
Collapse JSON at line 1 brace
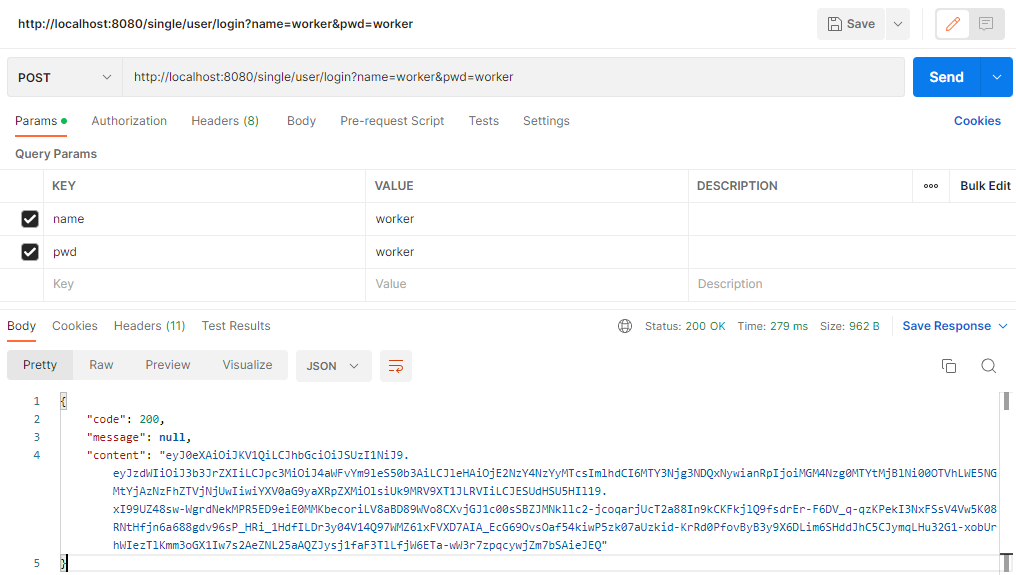(63, 401)
